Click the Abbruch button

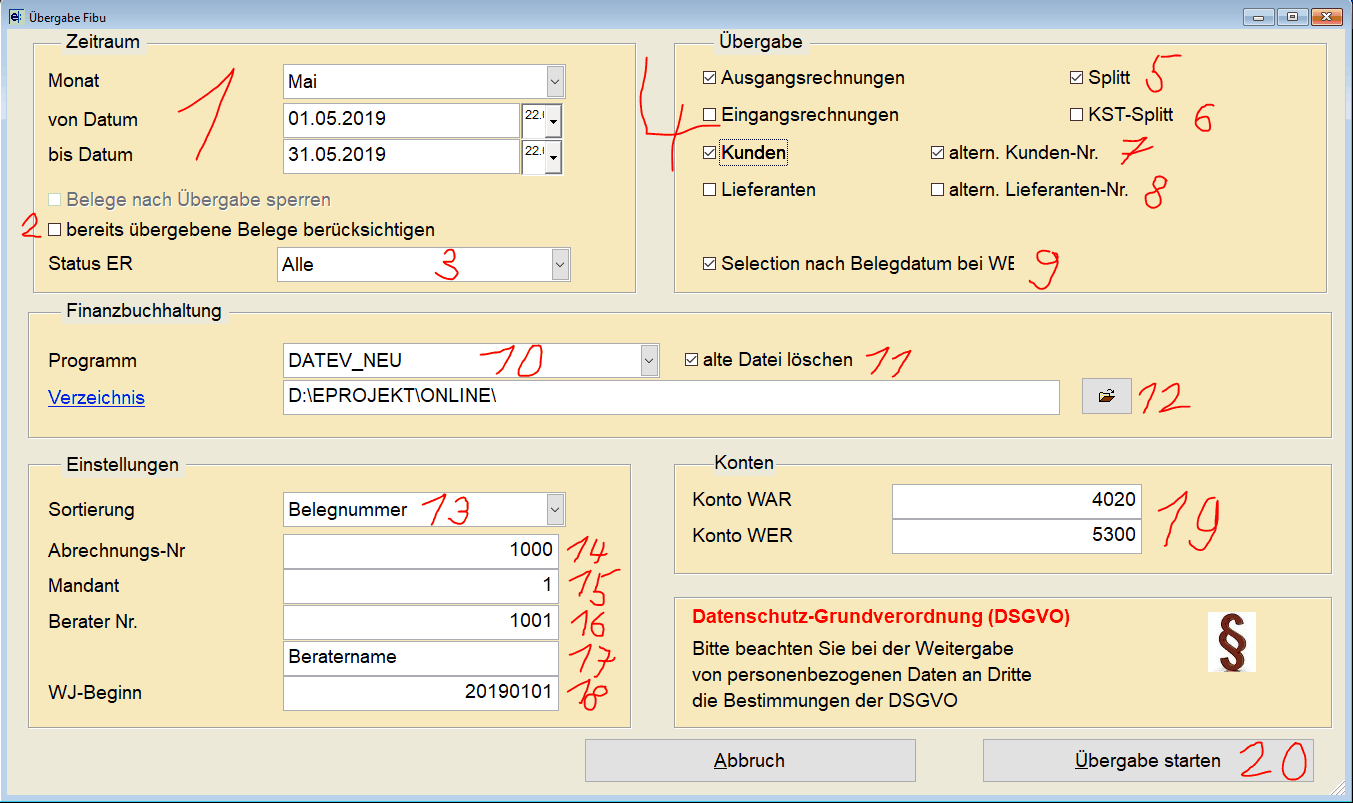750,760
